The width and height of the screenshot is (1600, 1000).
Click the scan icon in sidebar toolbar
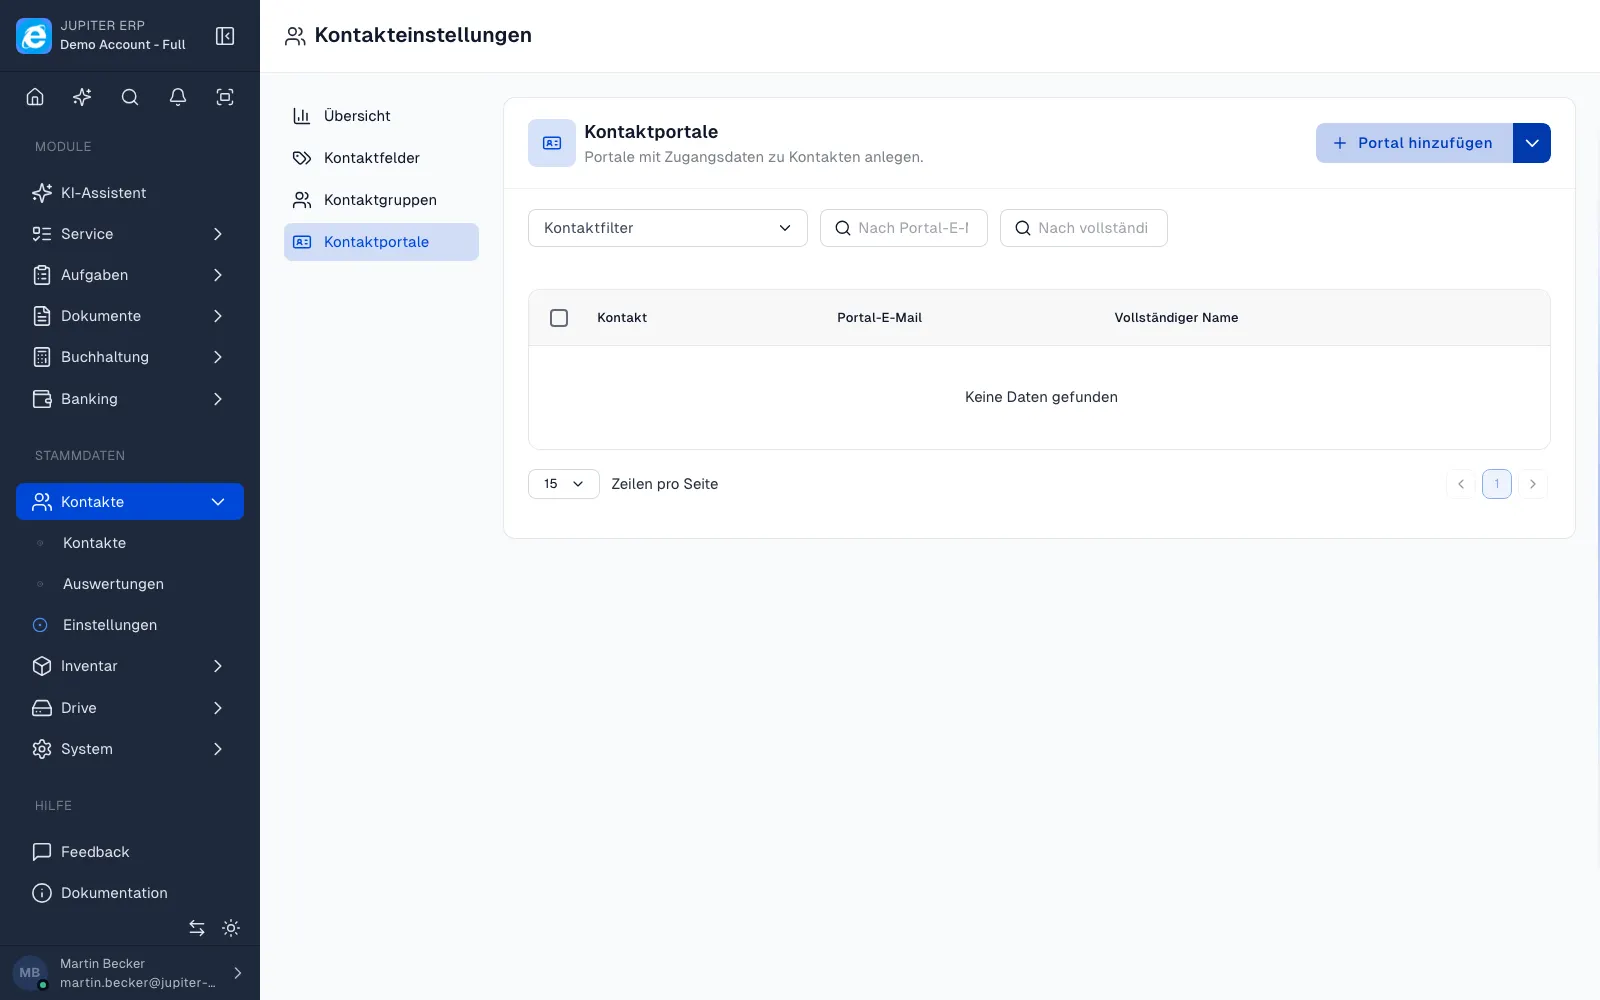click(225, 97)
